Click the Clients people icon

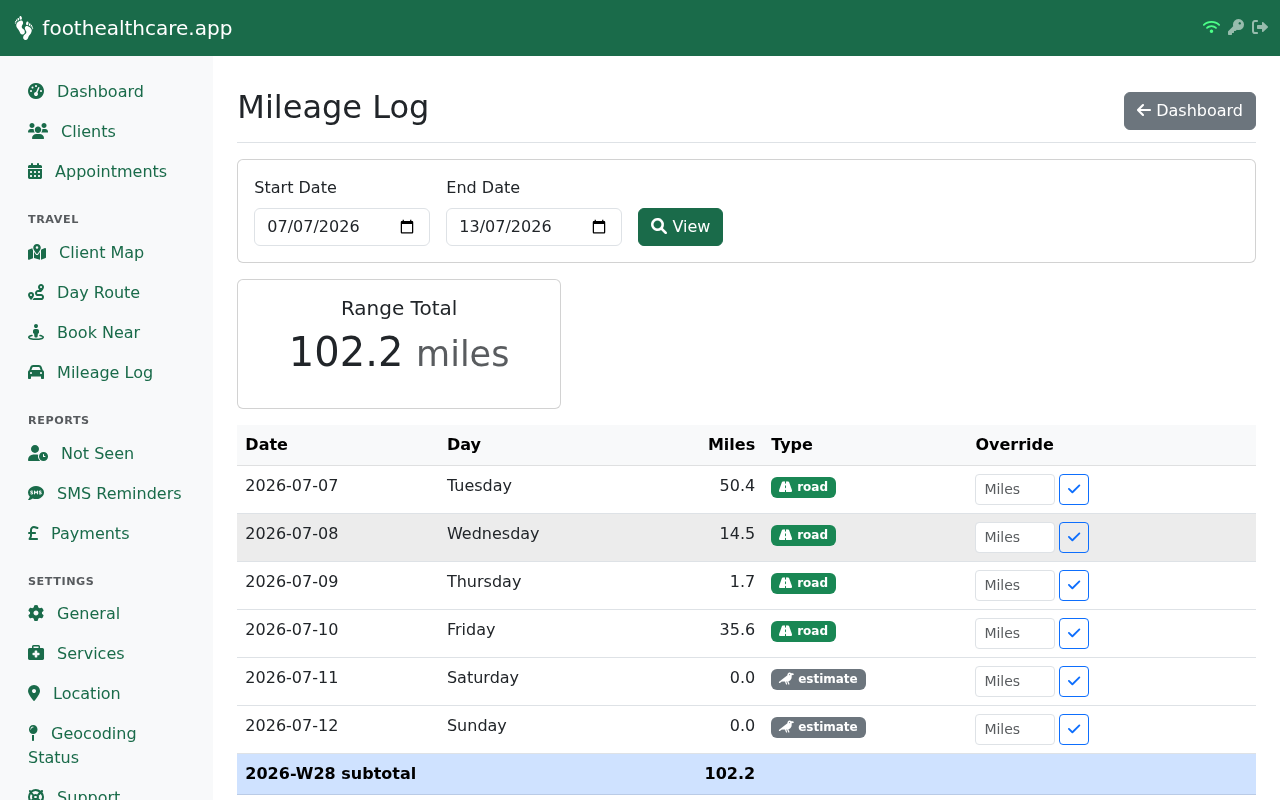(x=38, y=131)
